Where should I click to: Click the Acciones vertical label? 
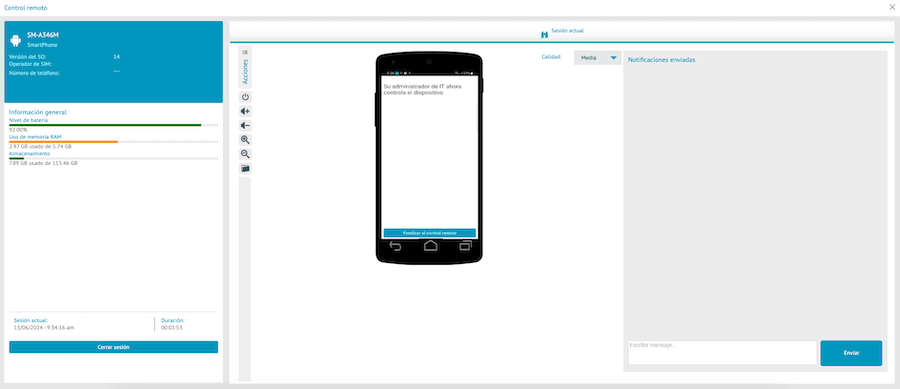tap(245, 72)
